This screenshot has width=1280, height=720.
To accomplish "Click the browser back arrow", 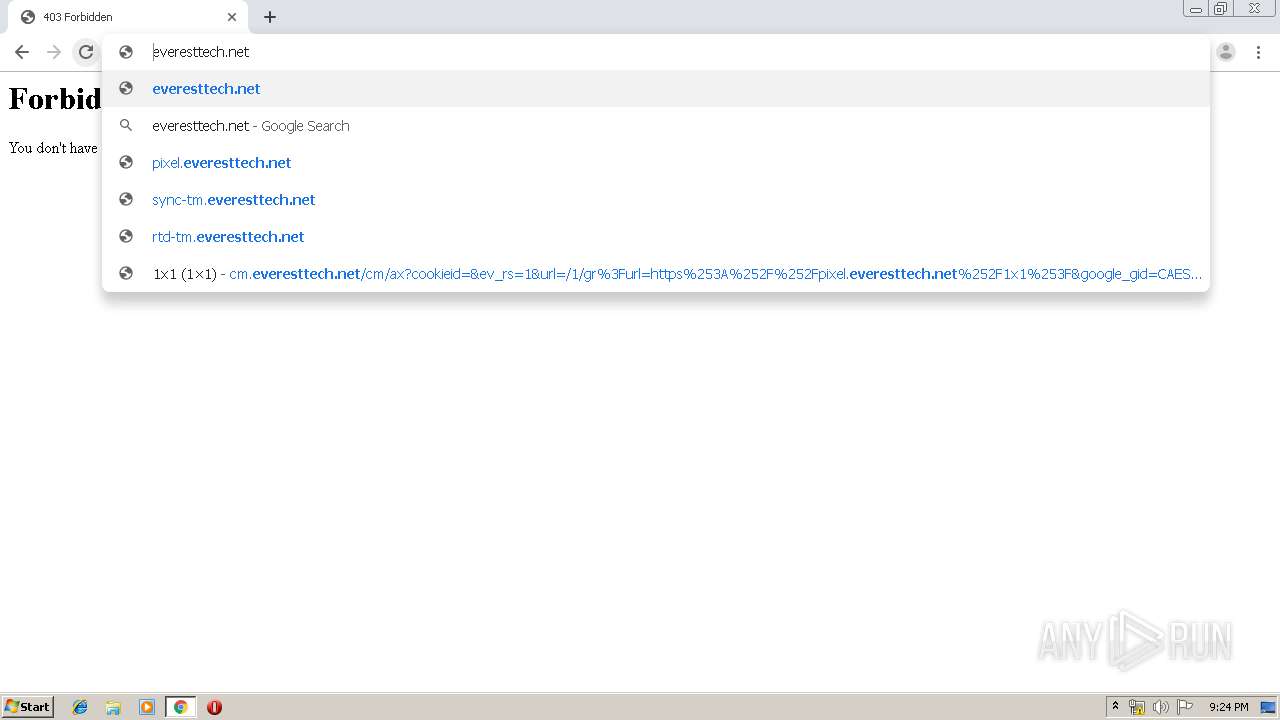I will click(x=22, y=52).
